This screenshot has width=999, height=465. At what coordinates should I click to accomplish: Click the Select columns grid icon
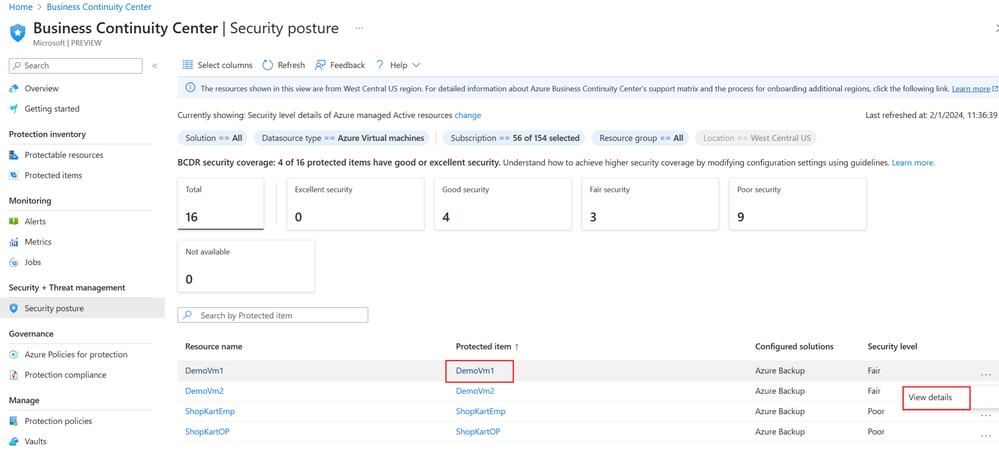click(187, 65)
